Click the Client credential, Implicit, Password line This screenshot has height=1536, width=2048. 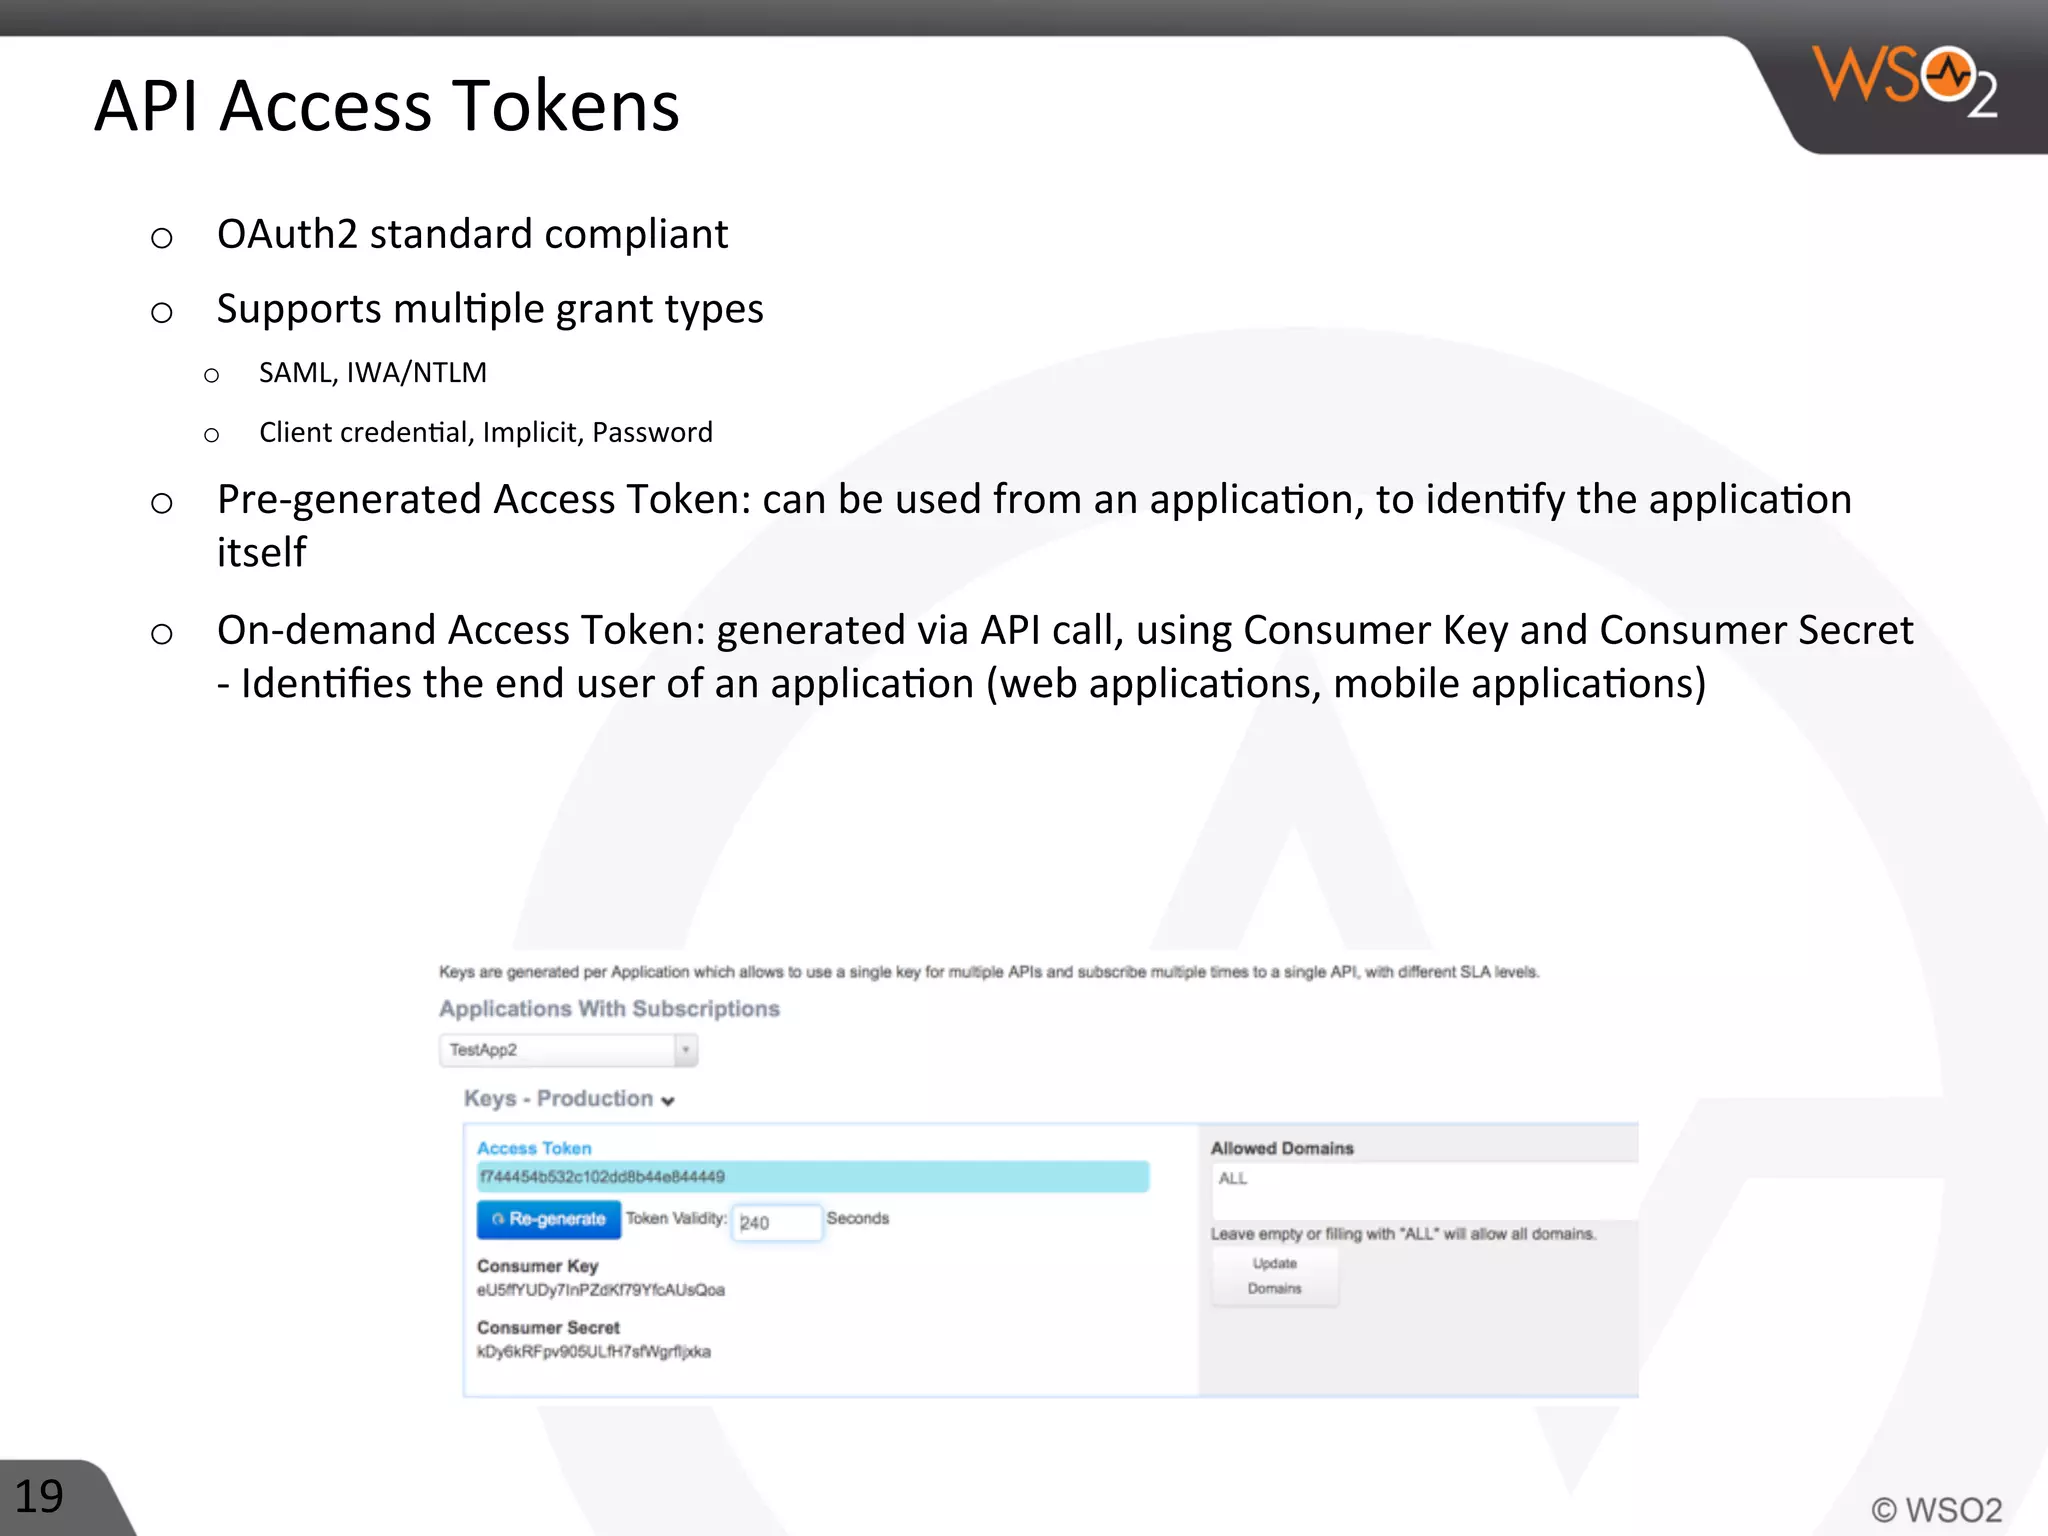(486, 433)
